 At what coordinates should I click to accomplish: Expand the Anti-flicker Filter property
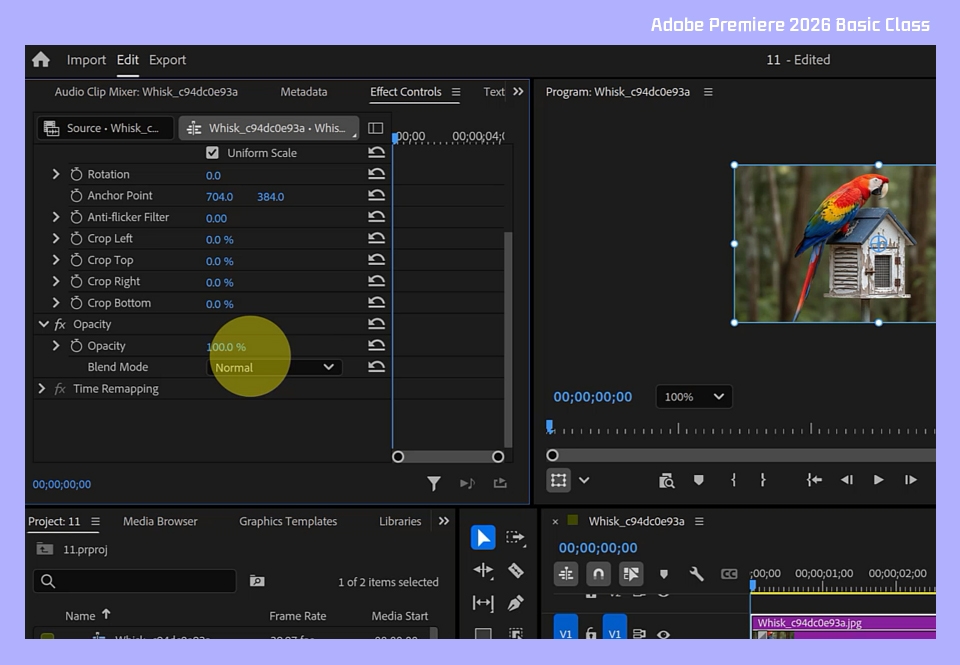[x=56, y=217]
